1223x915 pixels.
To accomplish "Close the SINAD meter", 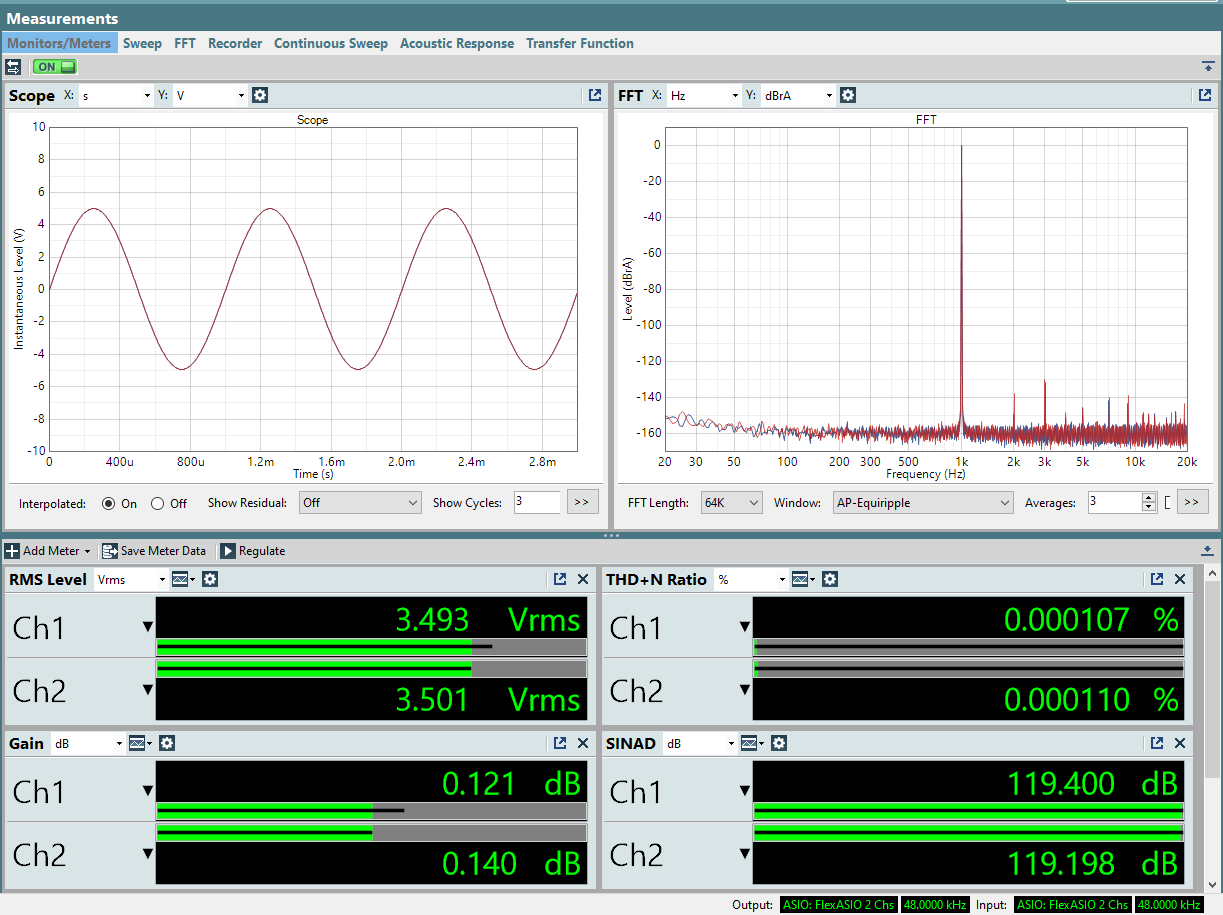I will coord(1180,743).
